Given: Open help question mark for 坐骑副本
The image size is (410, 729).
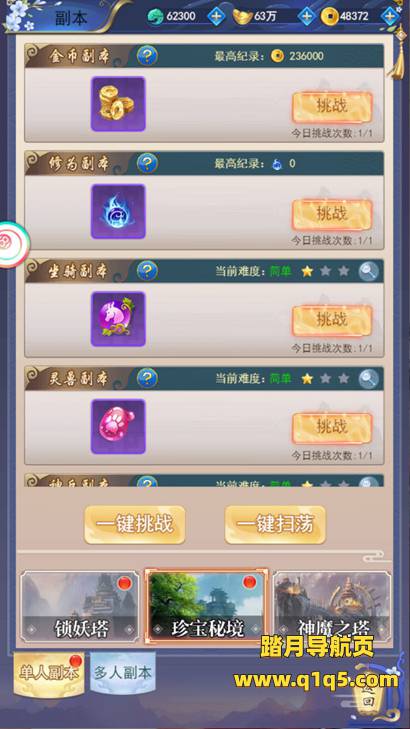Looking at the screenshot, I should coord(147,271).
